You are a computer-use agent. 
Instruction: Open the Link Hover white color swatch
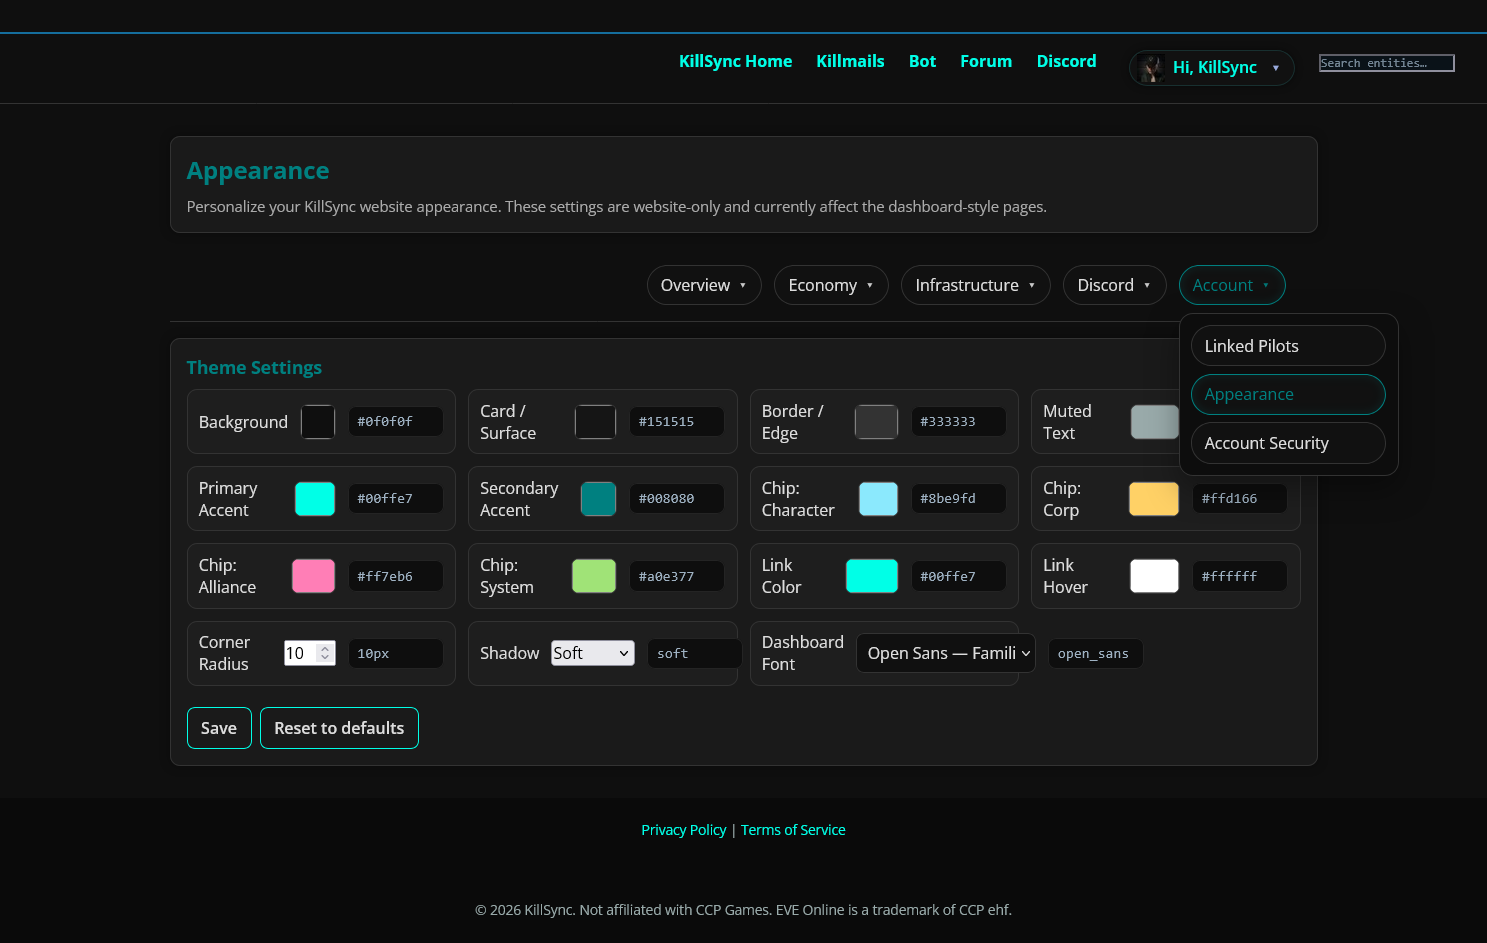[x=1154, y=576]
